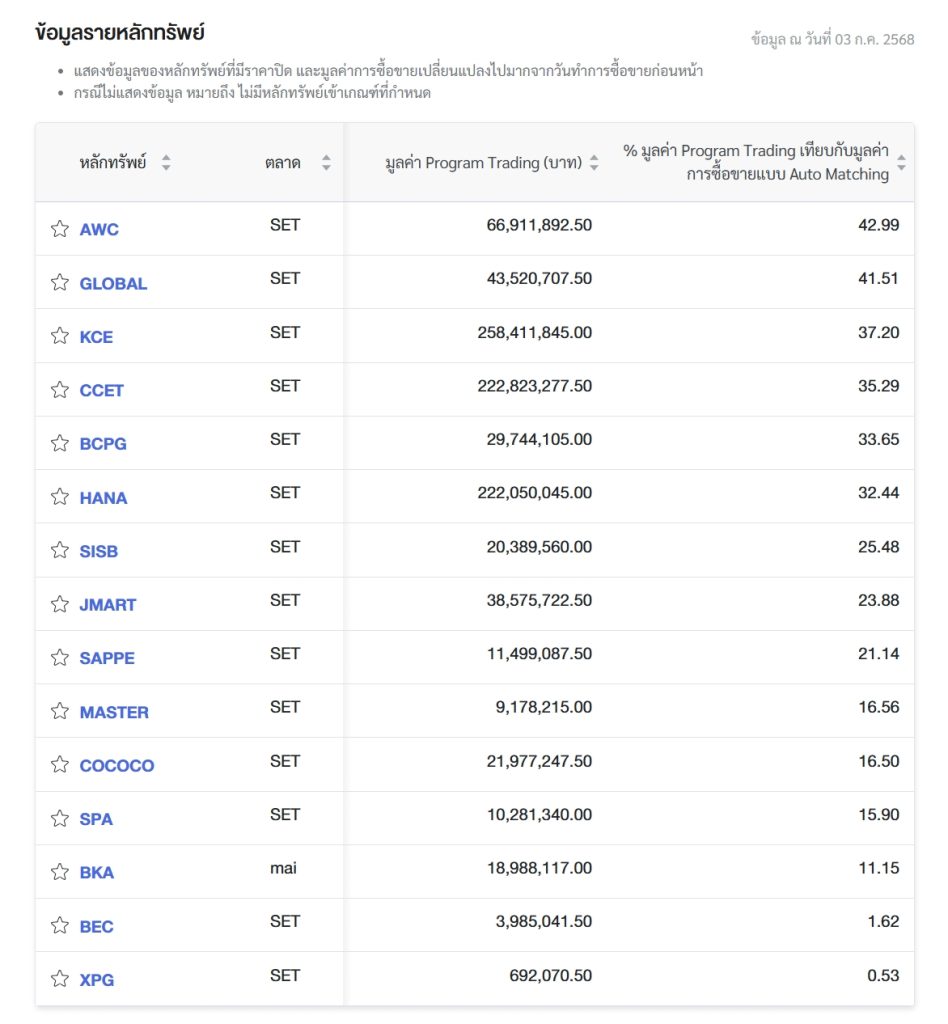Click star icon beside COCOCO

coord(59,765)
